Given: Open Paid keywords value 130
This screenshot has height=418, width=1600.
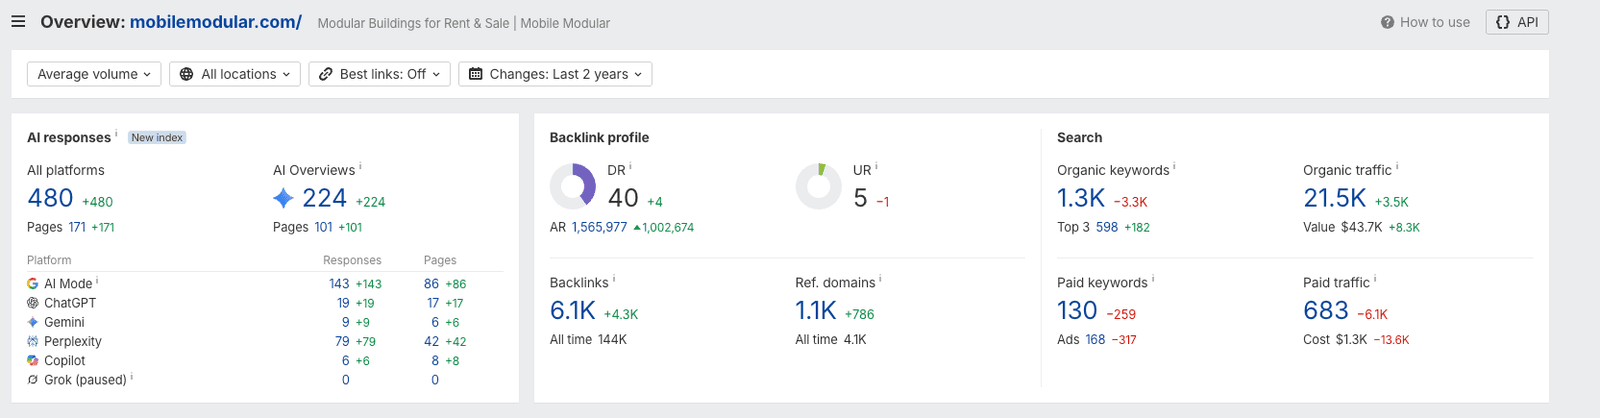Looking at the screenshot, I should 1077,311.
